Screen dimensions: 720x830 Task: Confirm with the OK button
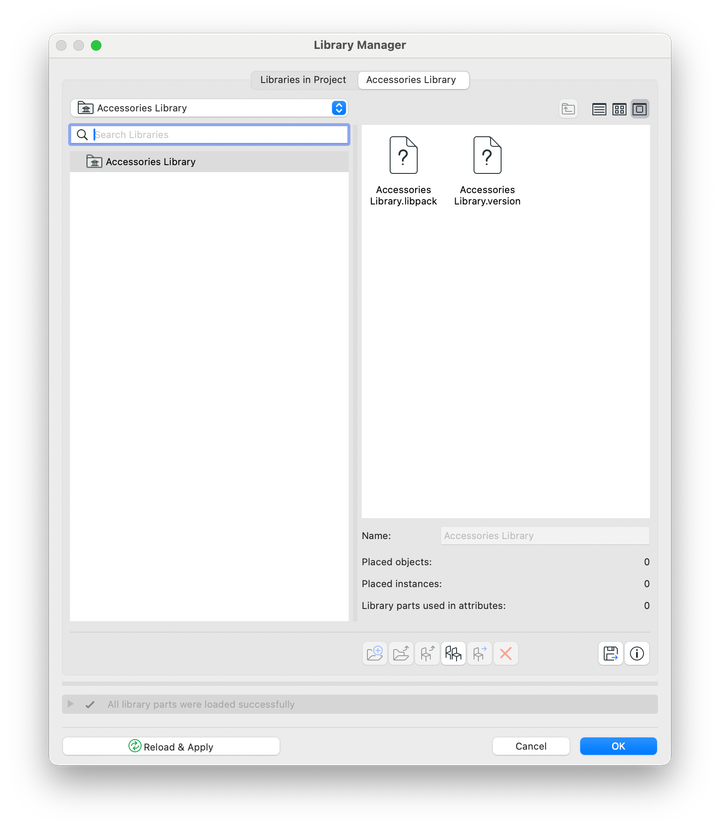point(618,746)
